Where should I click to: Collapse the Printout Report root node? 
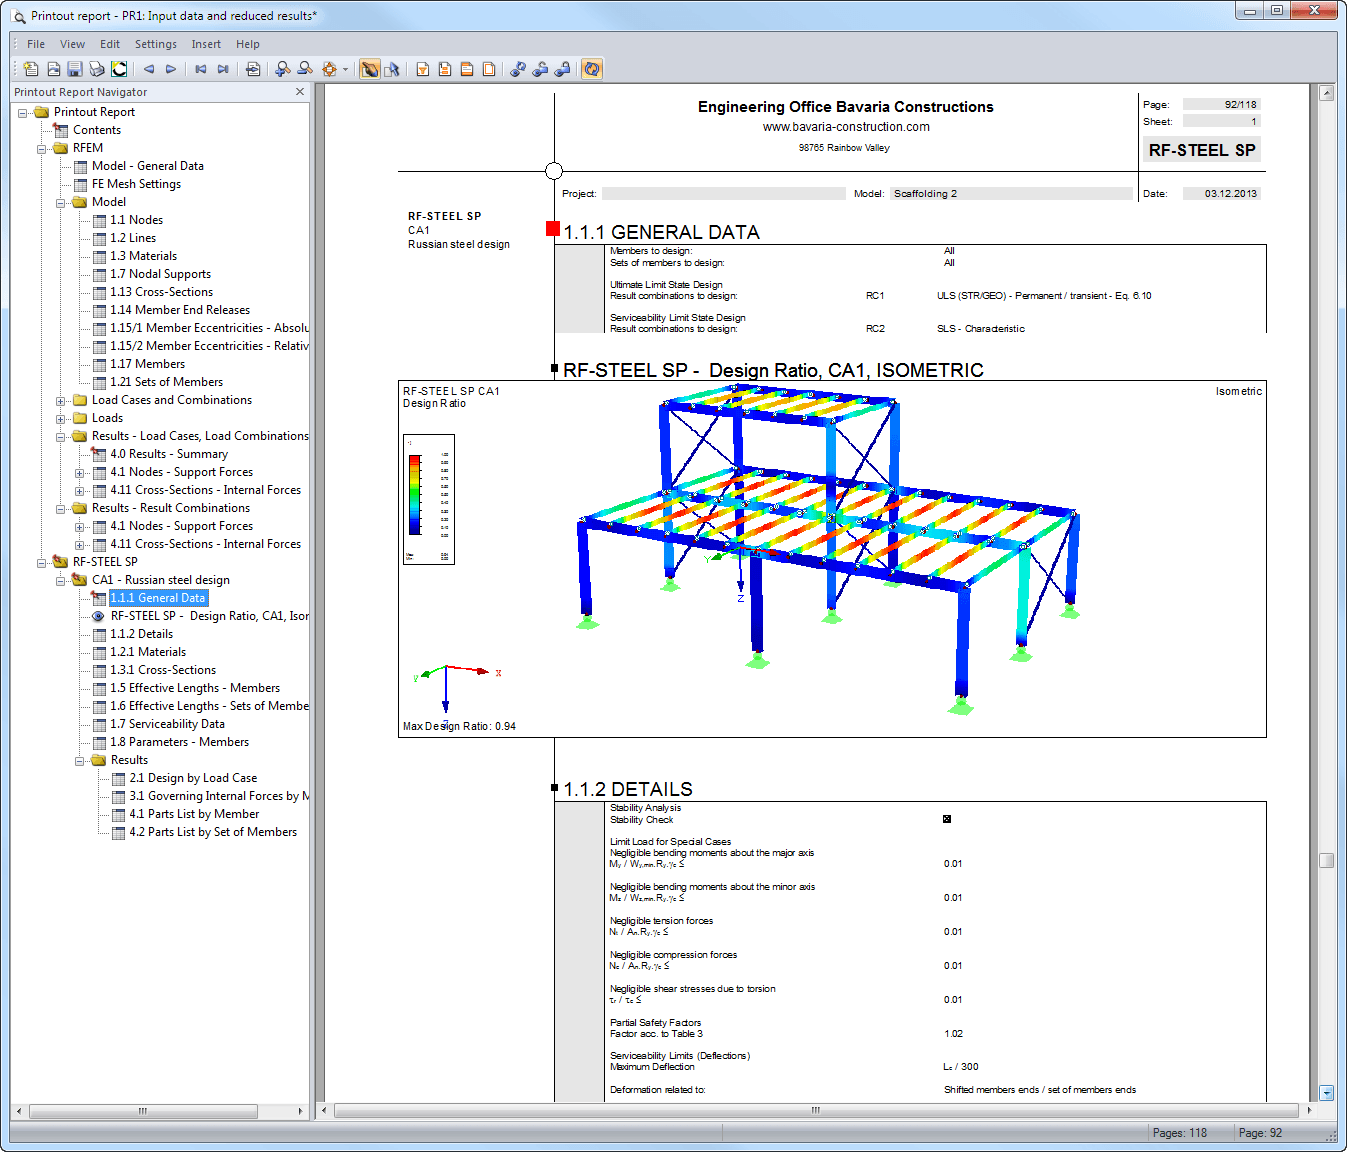coord(23,113)
